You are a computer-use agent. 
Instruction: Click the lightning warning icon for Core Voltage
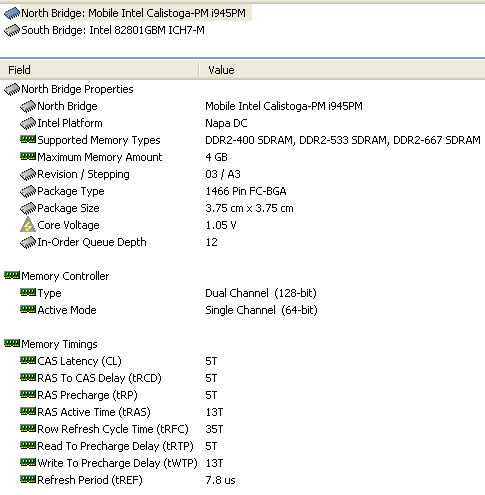click(28, 225)
